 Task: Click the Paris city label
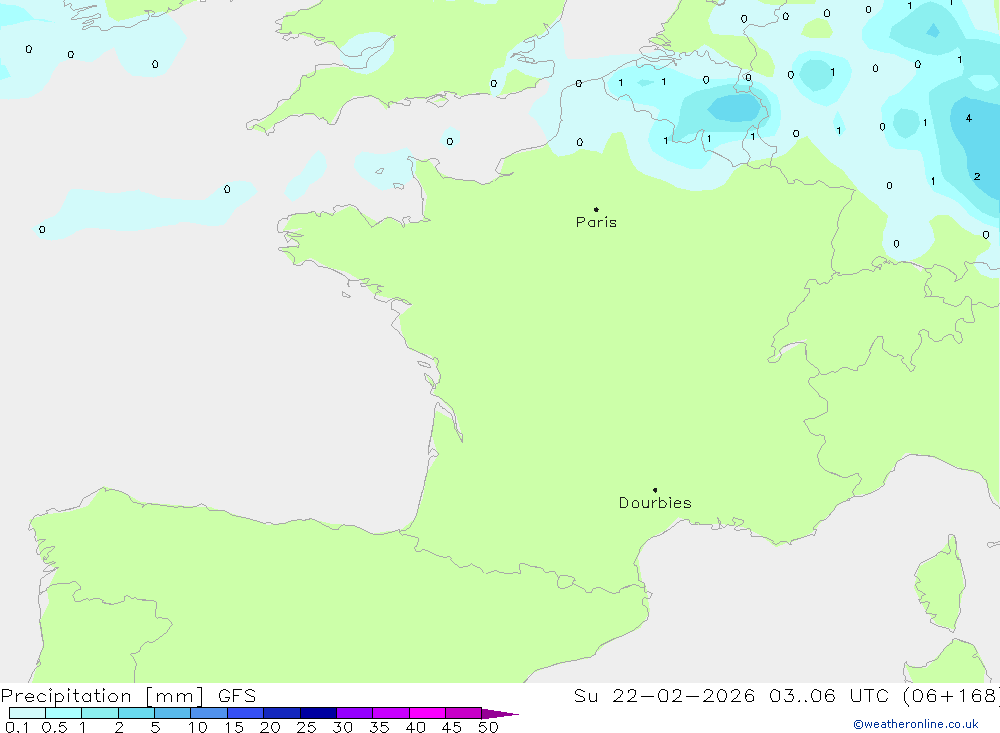pyautogui.click(x=596, y=222)
